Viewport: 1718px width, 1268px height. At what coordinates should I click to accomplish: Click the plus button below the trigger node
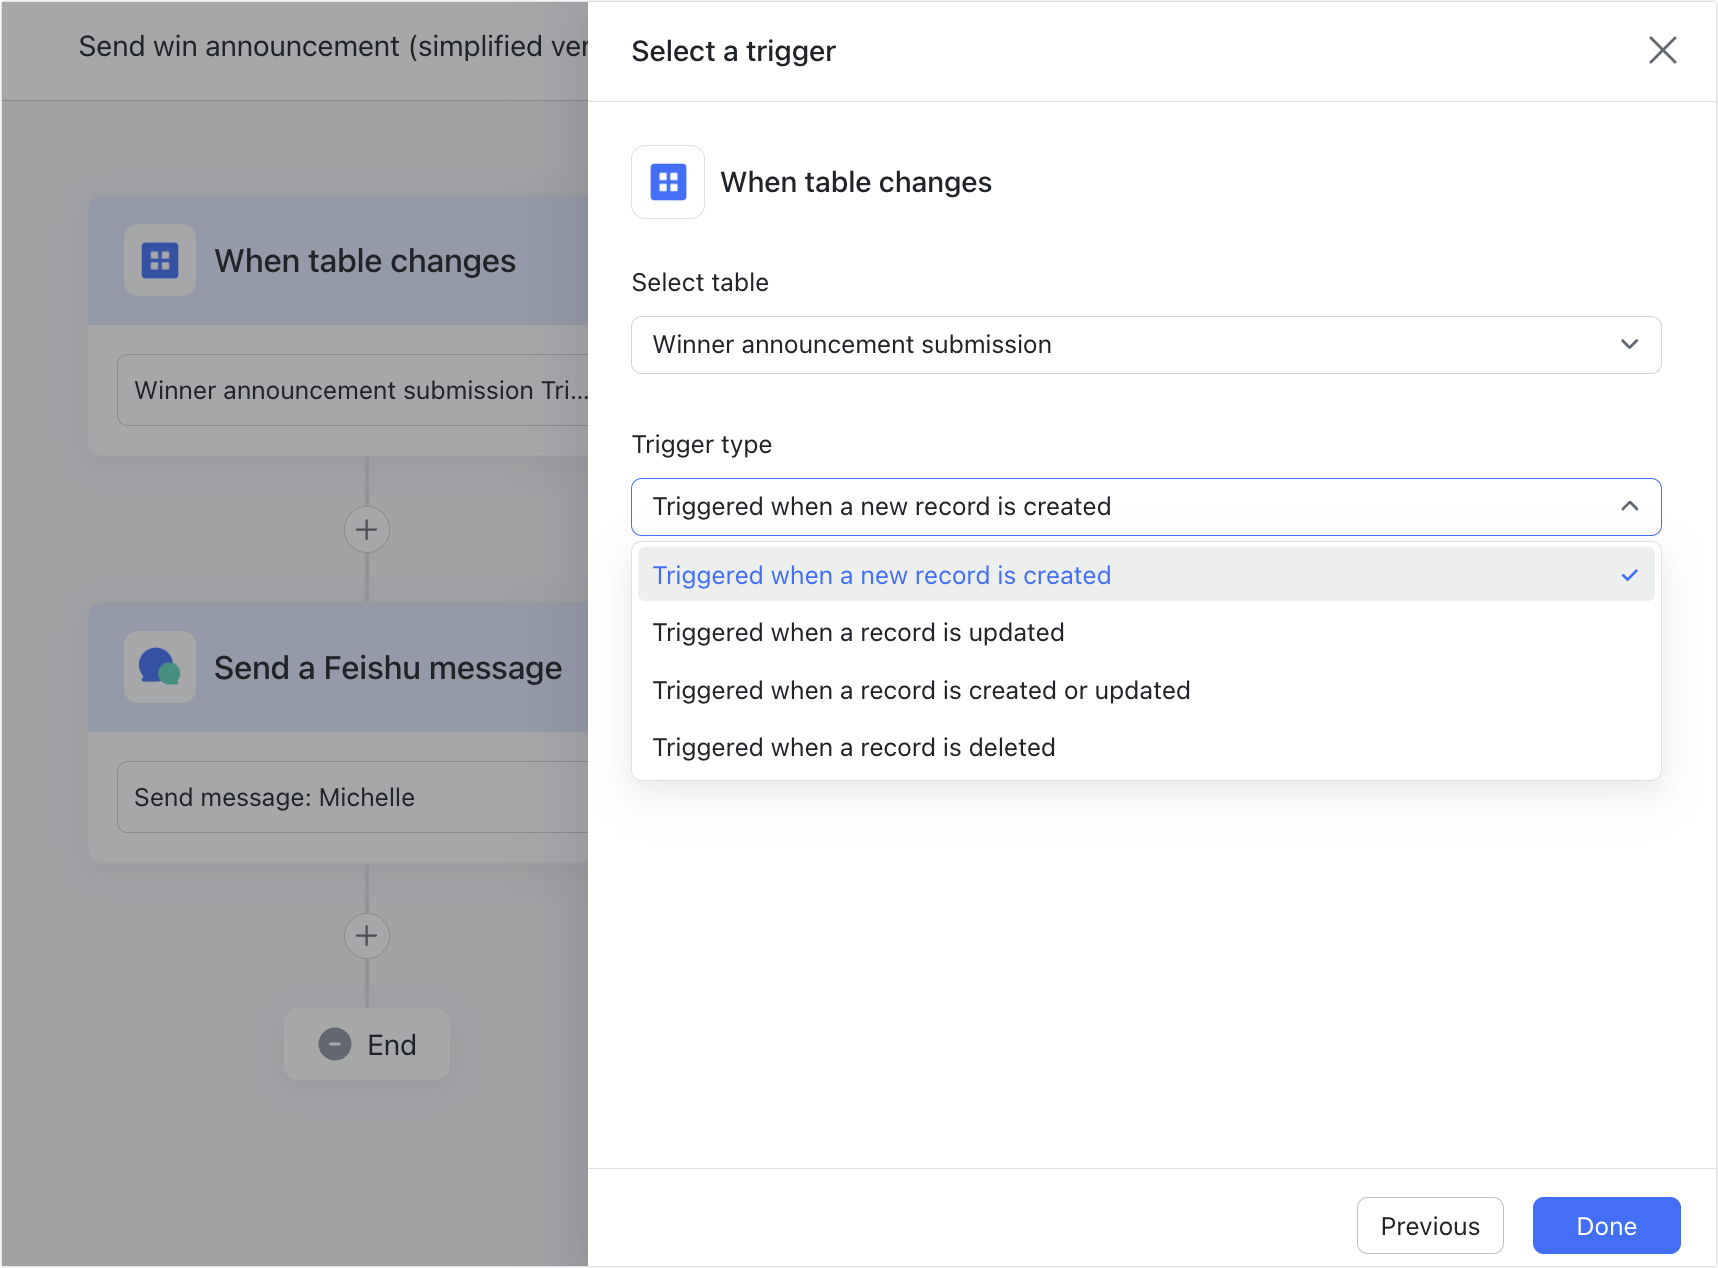(367, 529)
